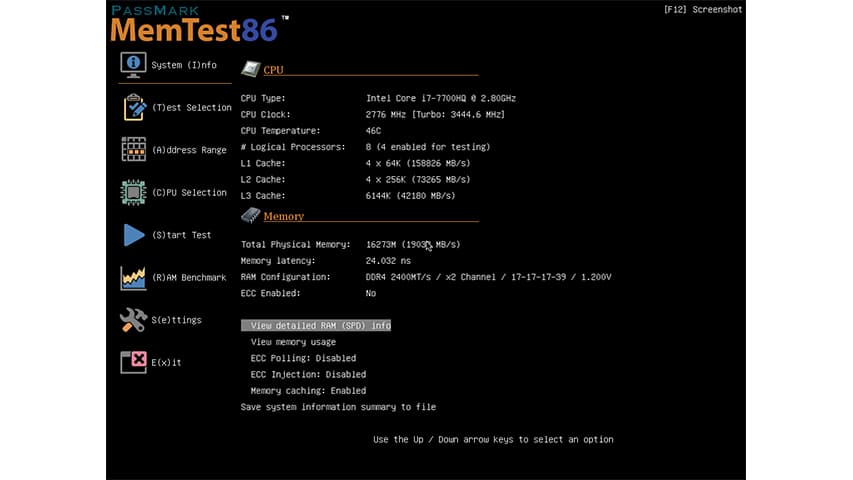This screenshot has width=853, height=480.
Task: Click the L3 Cache: label
Action: tap(263, 196)
